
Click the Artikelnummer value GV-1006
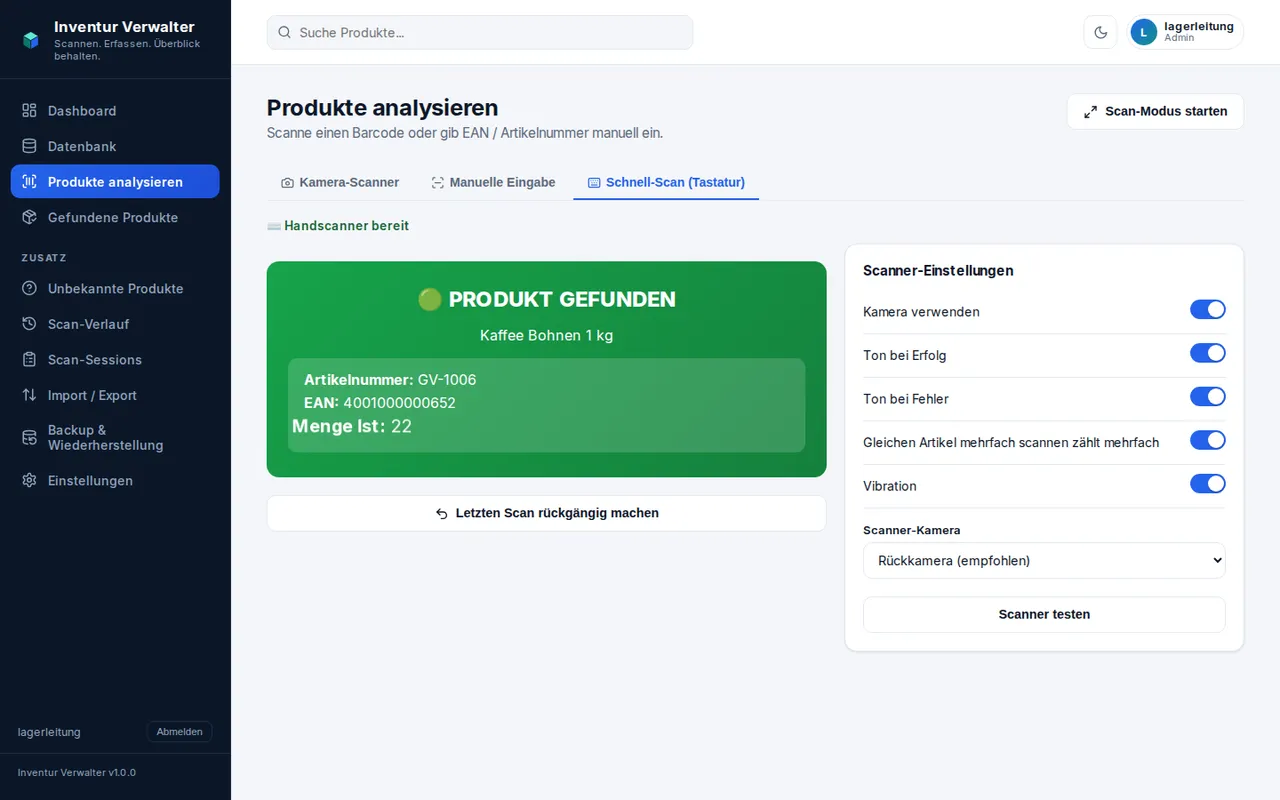447,380
